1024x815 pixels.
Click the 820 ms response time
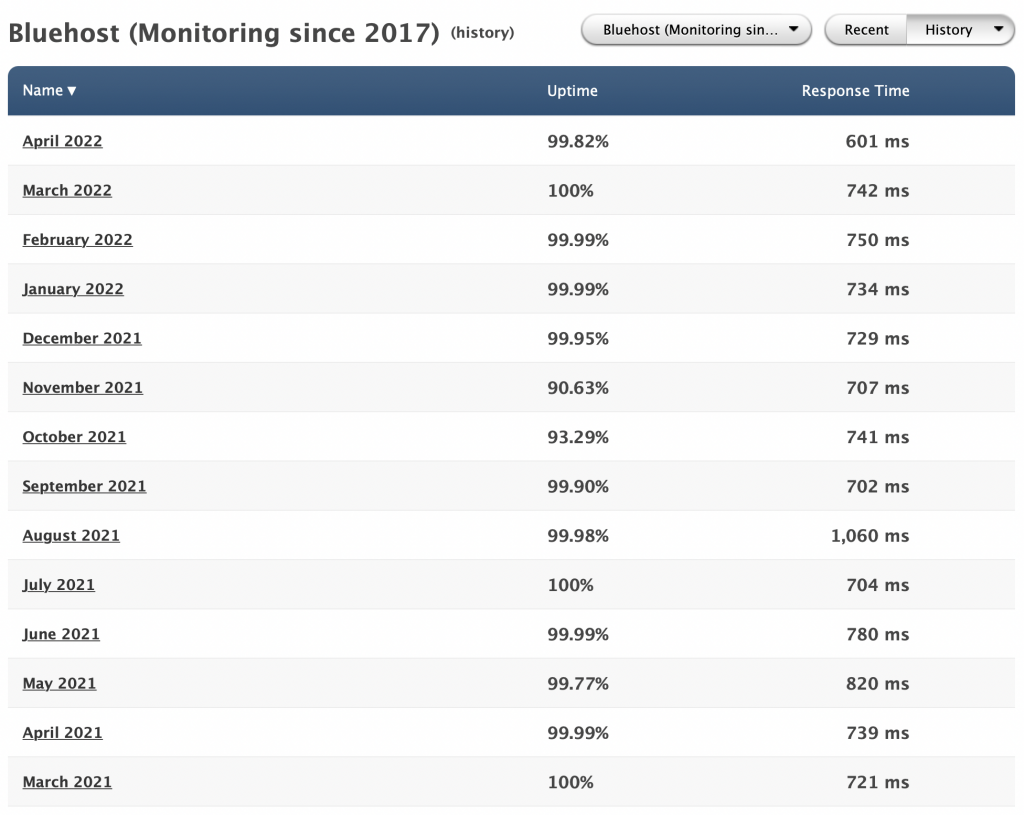[x=877, y=684]
